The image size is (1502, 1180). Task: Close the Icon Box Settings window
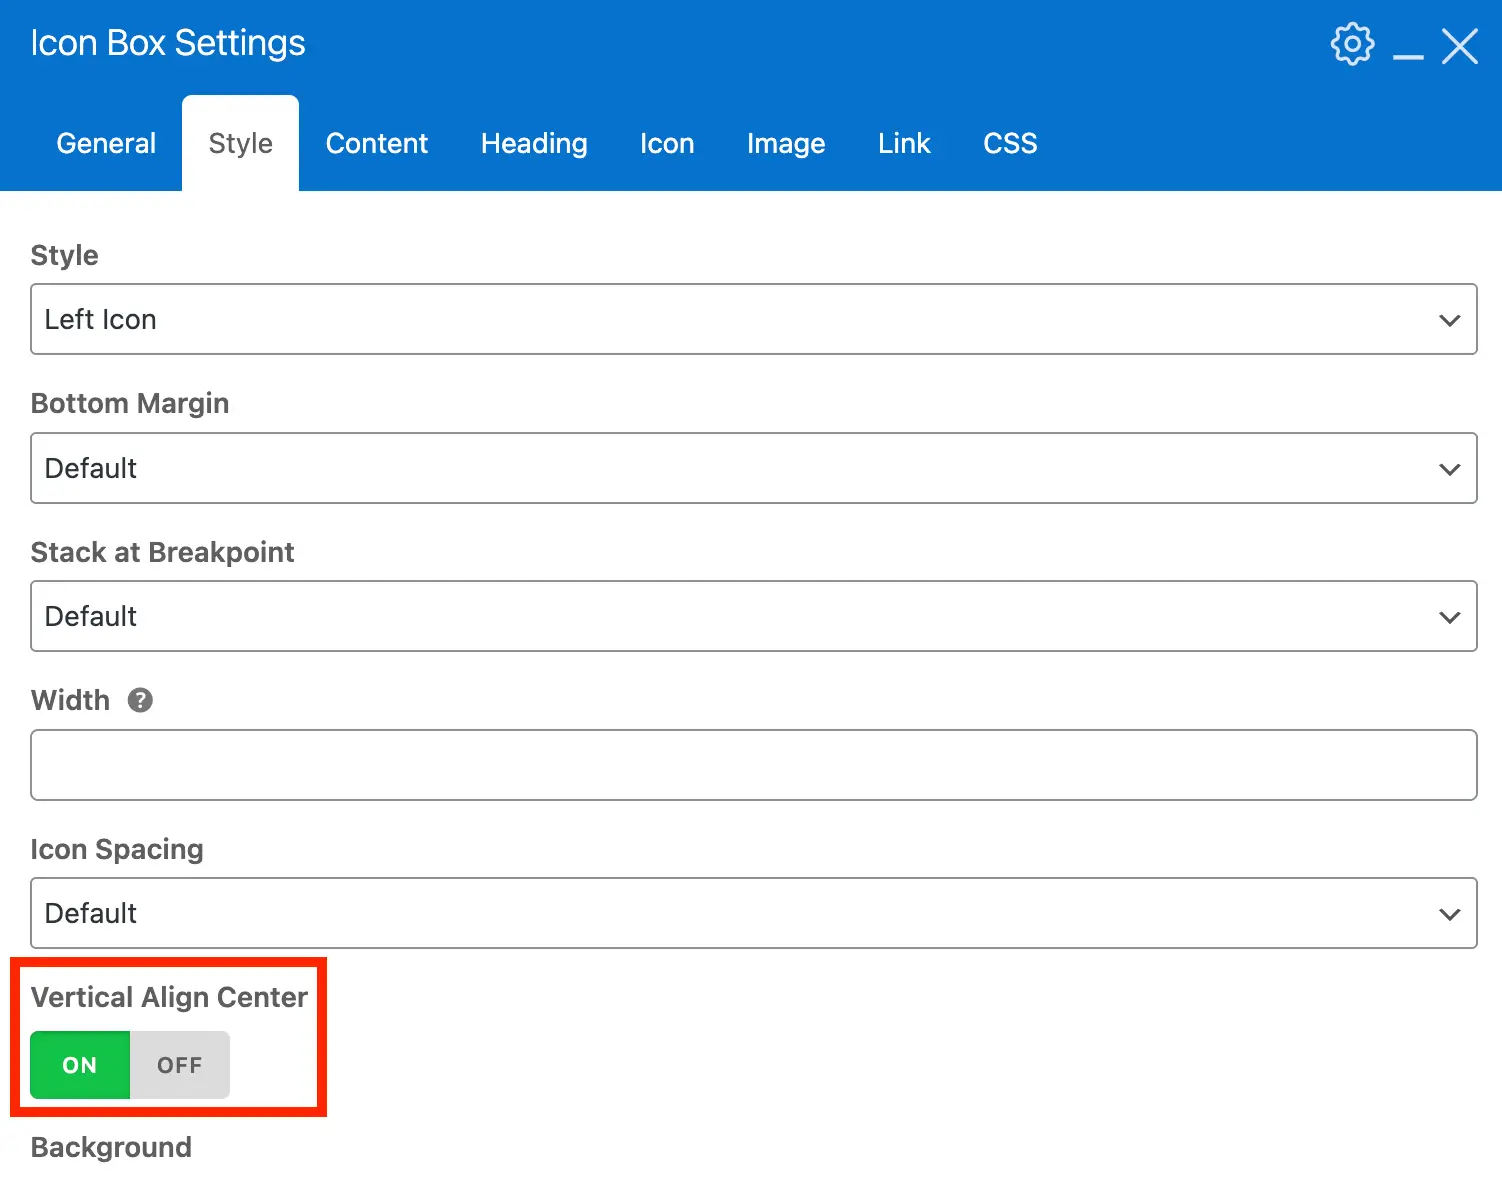1460,45
